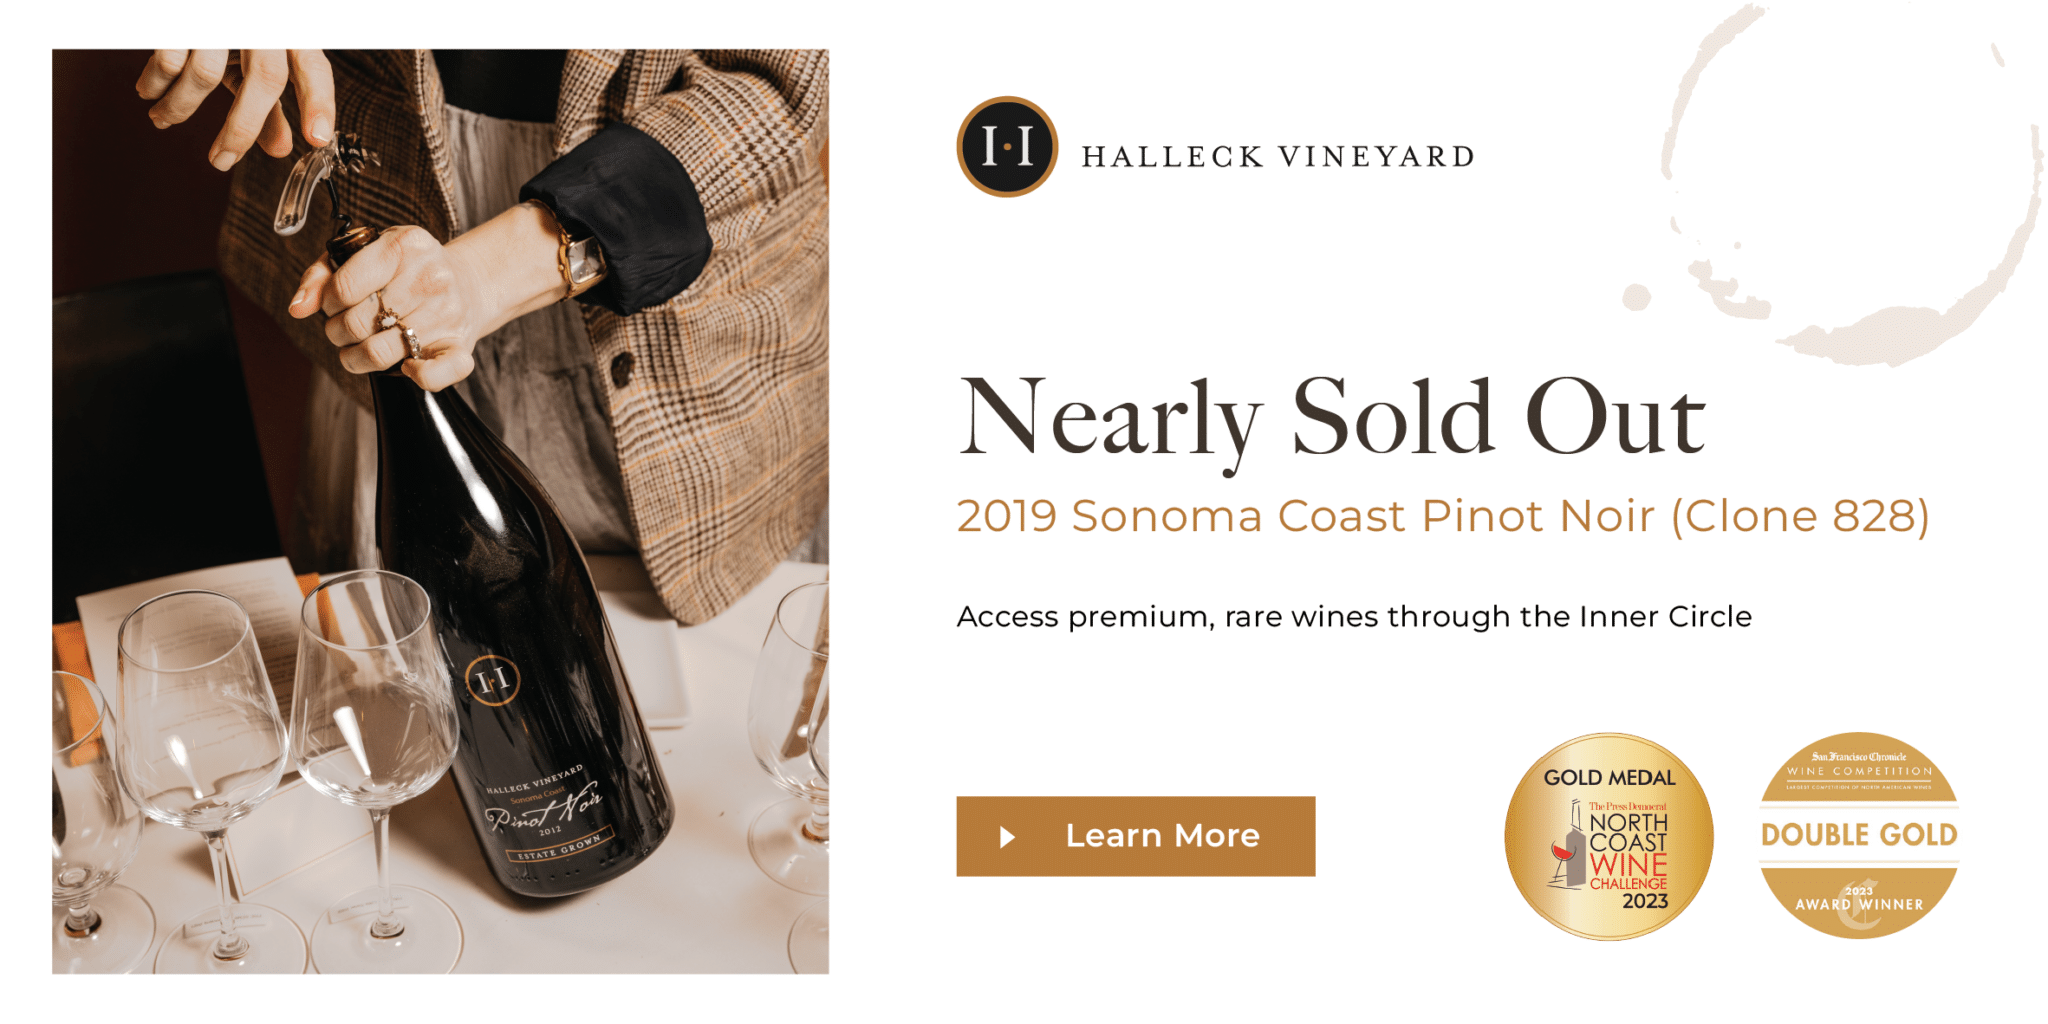Viewport: 2048px width, 1024px height.
Task: Click the Inner Circle access tagline
Action: coord(1354,617)
